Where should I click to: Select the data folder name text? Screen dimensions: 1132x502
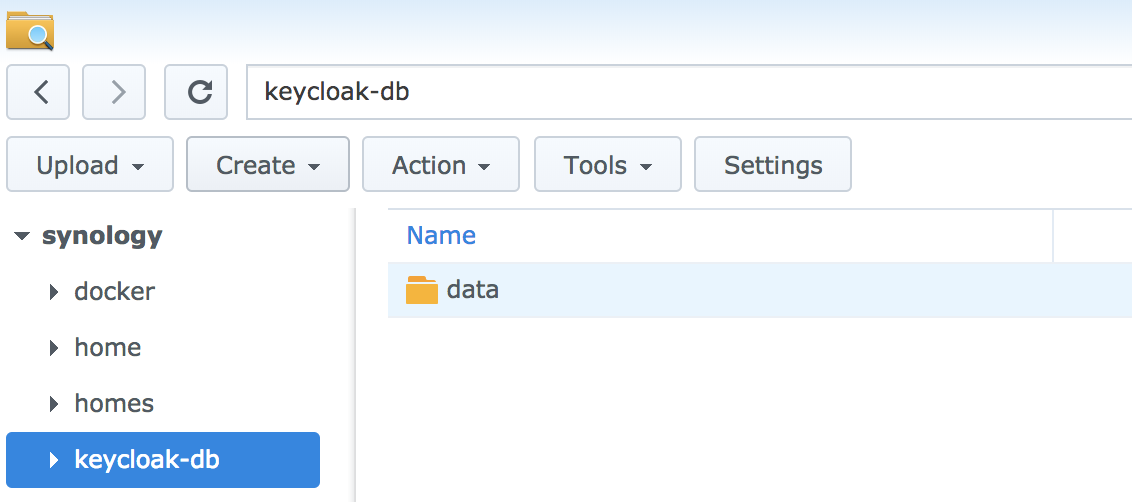click(x=473, y=290)
